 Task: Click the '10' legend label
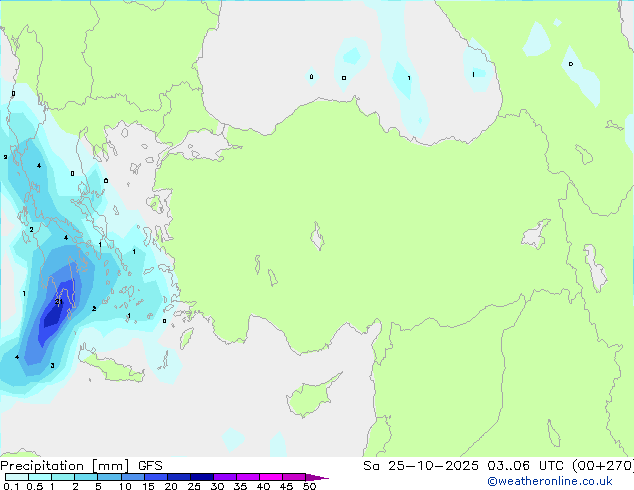point(125,486)
